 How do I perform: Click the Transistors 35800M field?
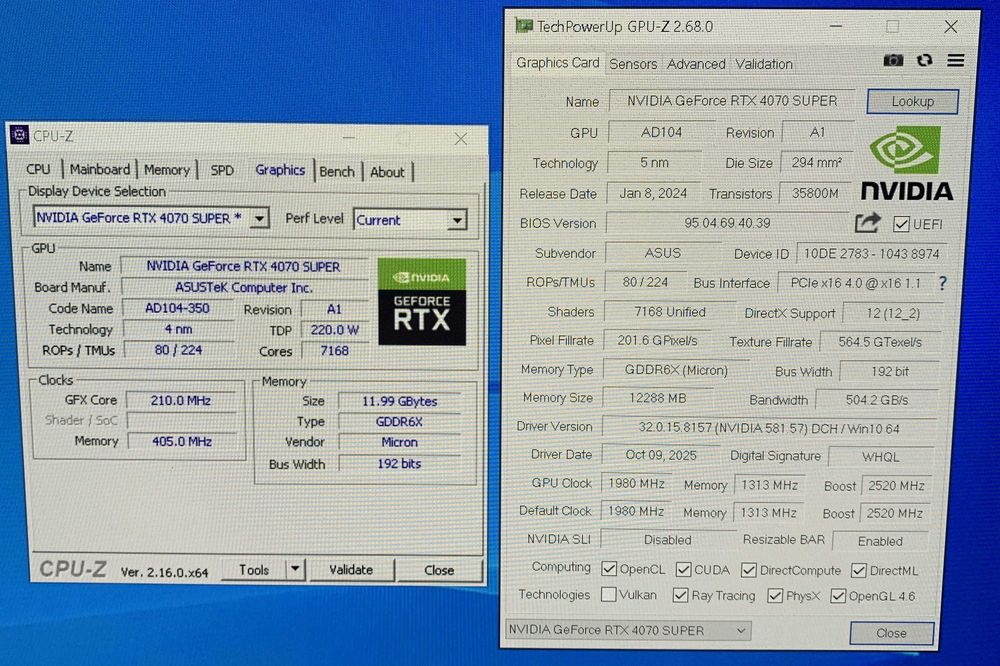point(814,193)
